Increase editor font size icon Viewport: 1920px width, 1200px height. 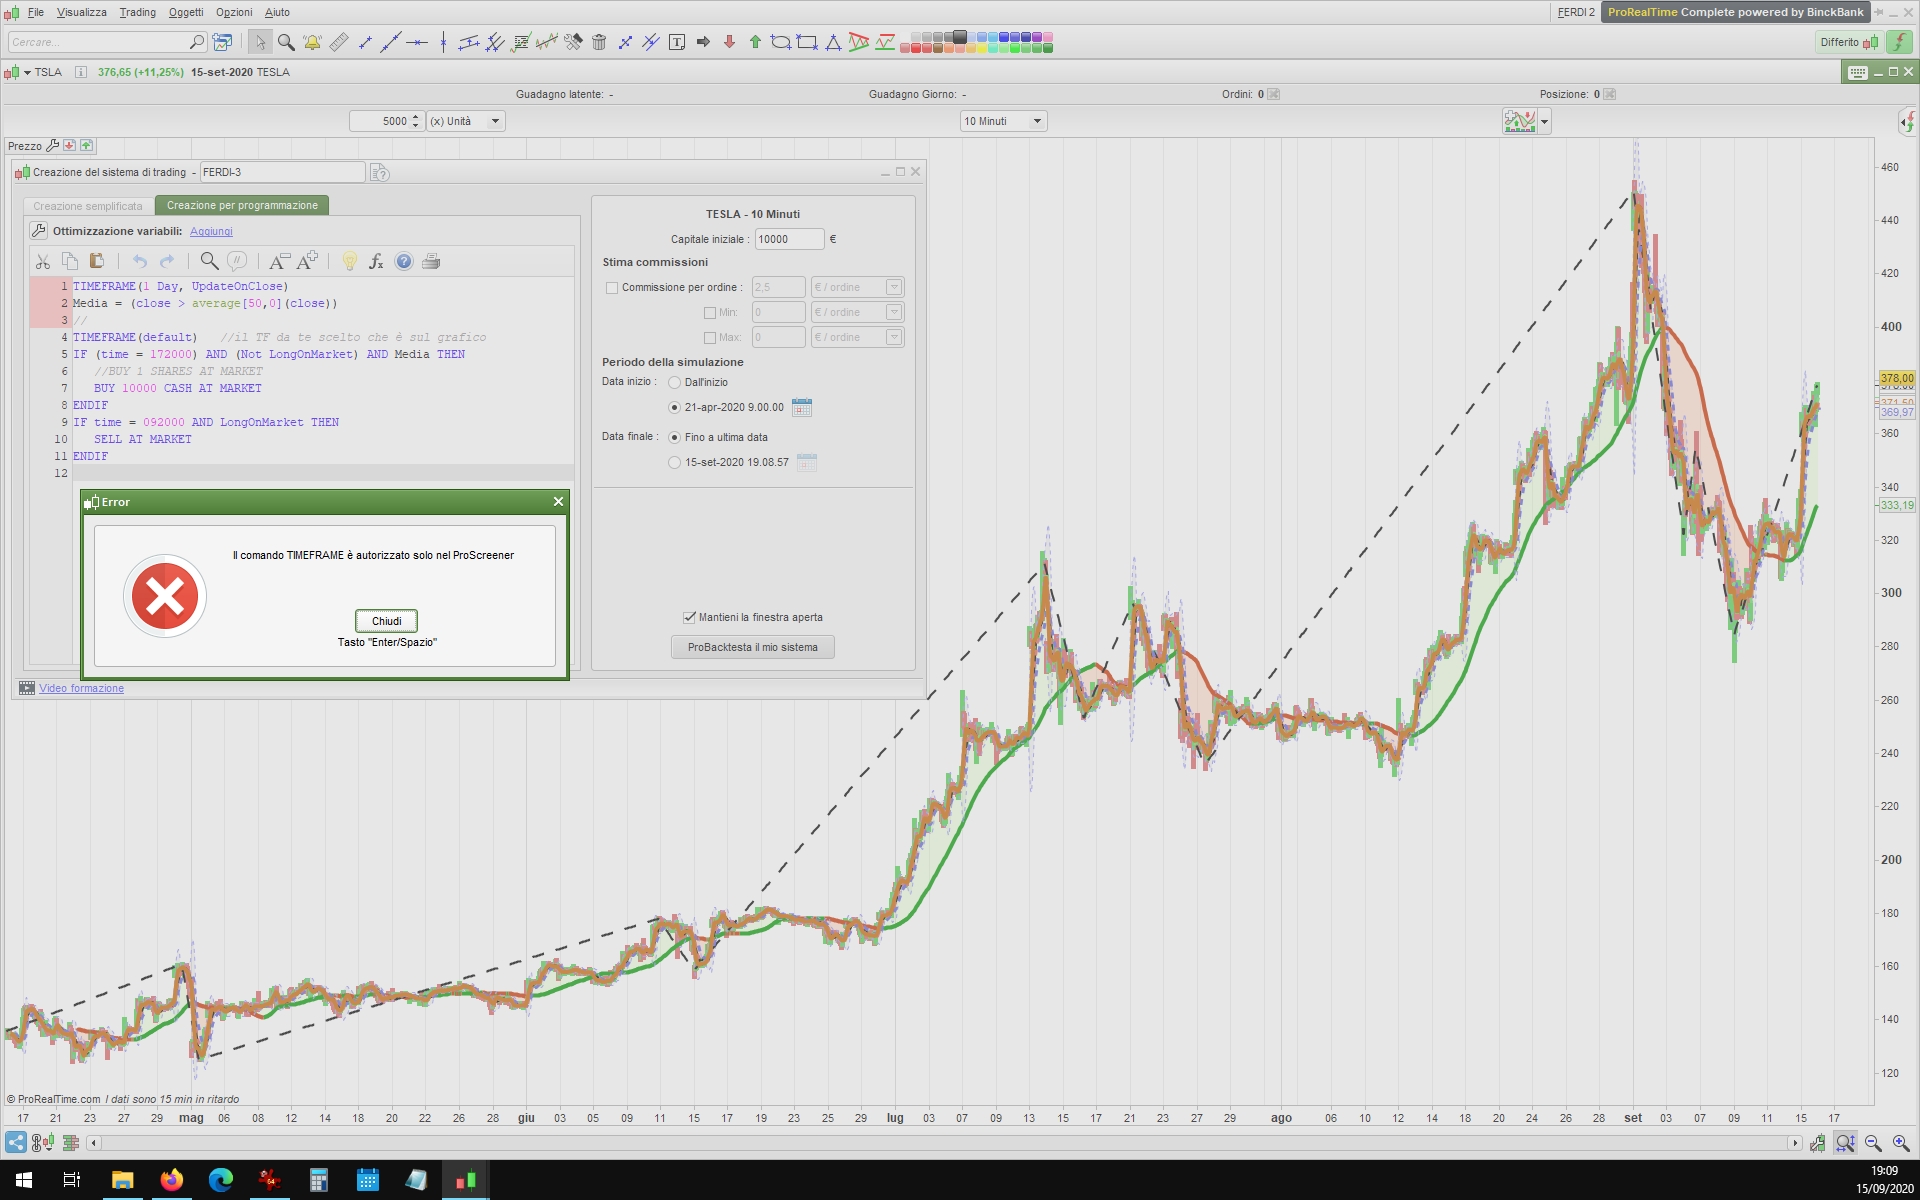pos(307,261)
